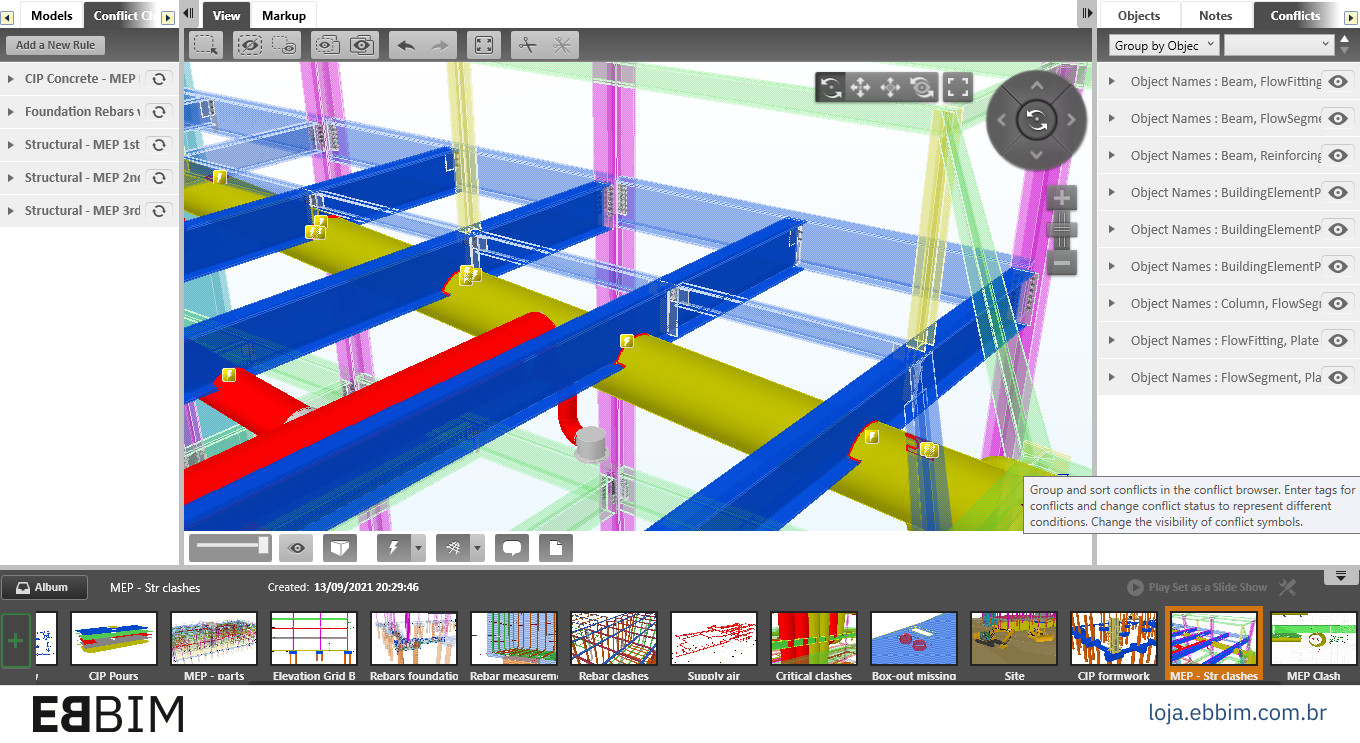
Task: Click the Album button
Action: pos(44,588)
